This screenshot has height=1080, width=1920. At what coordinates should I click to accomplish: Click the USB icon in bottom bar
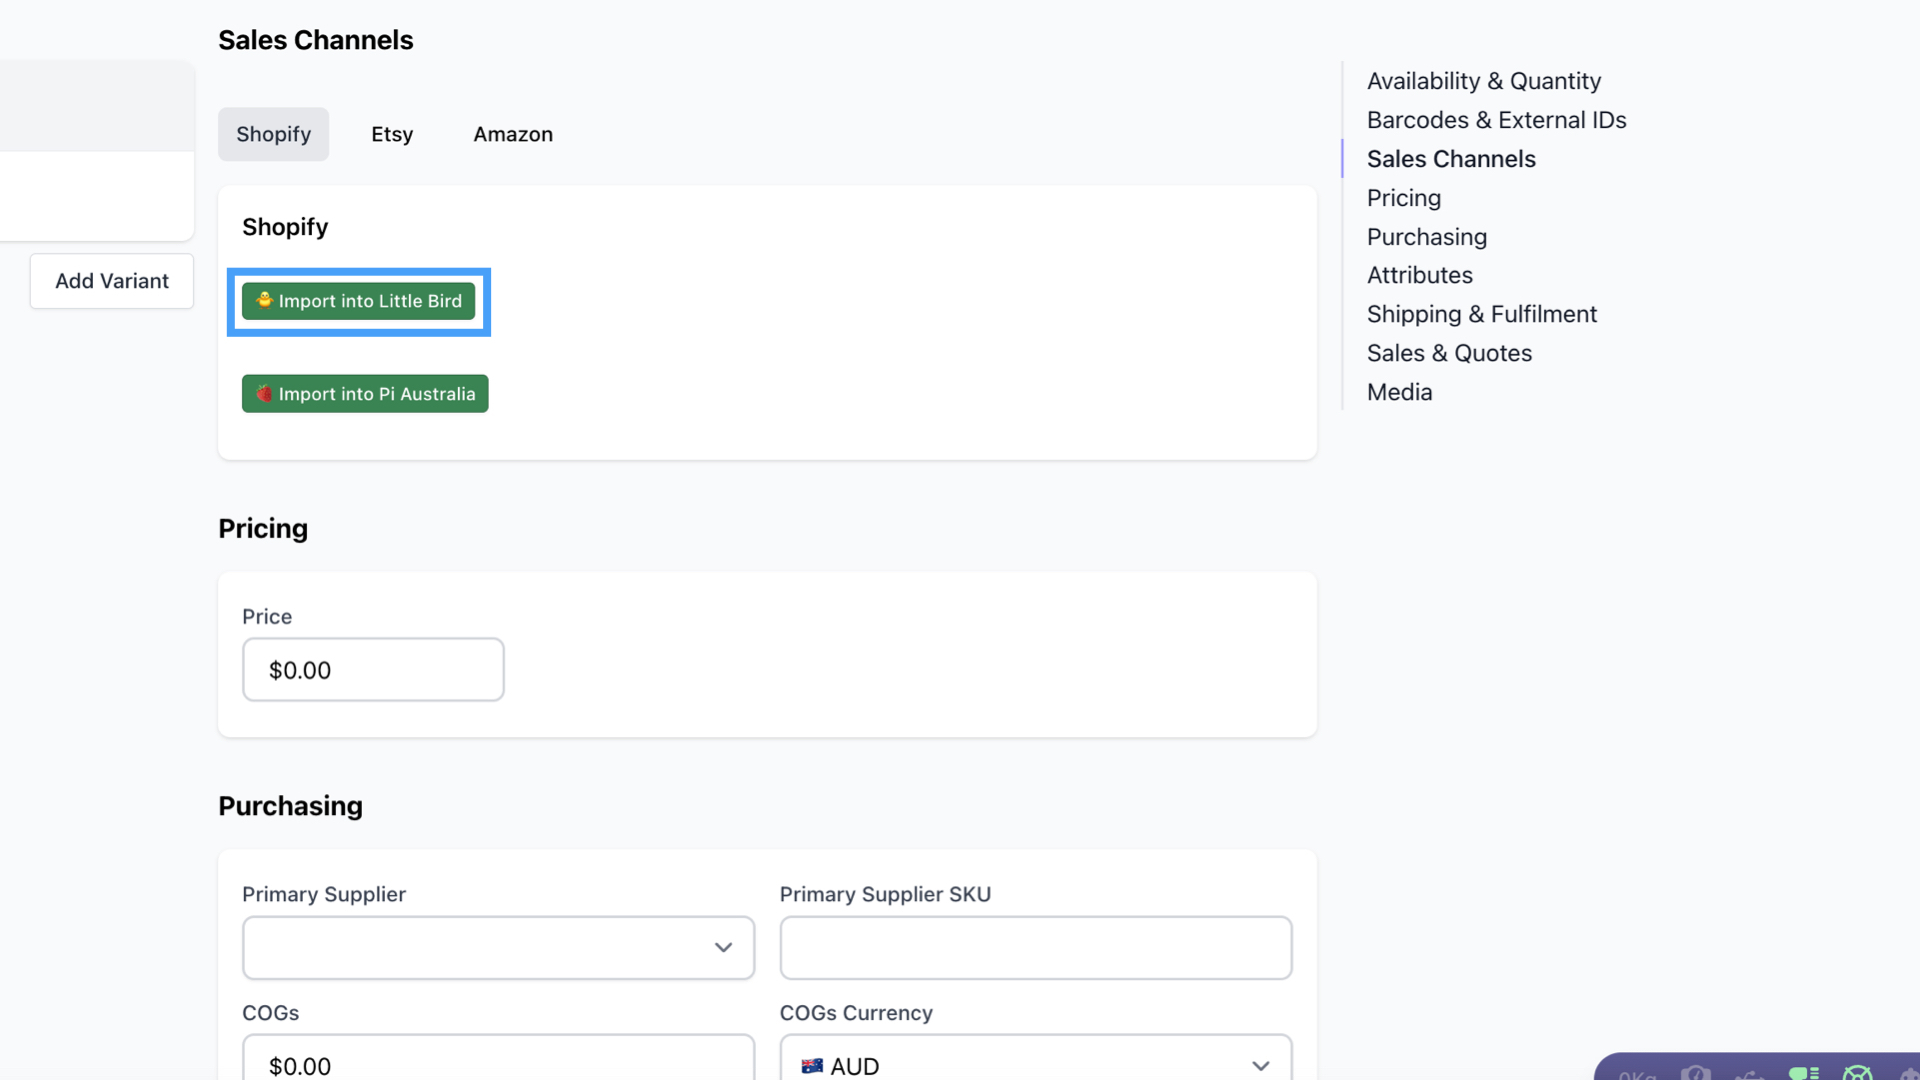click(x=1750, y=1076)
